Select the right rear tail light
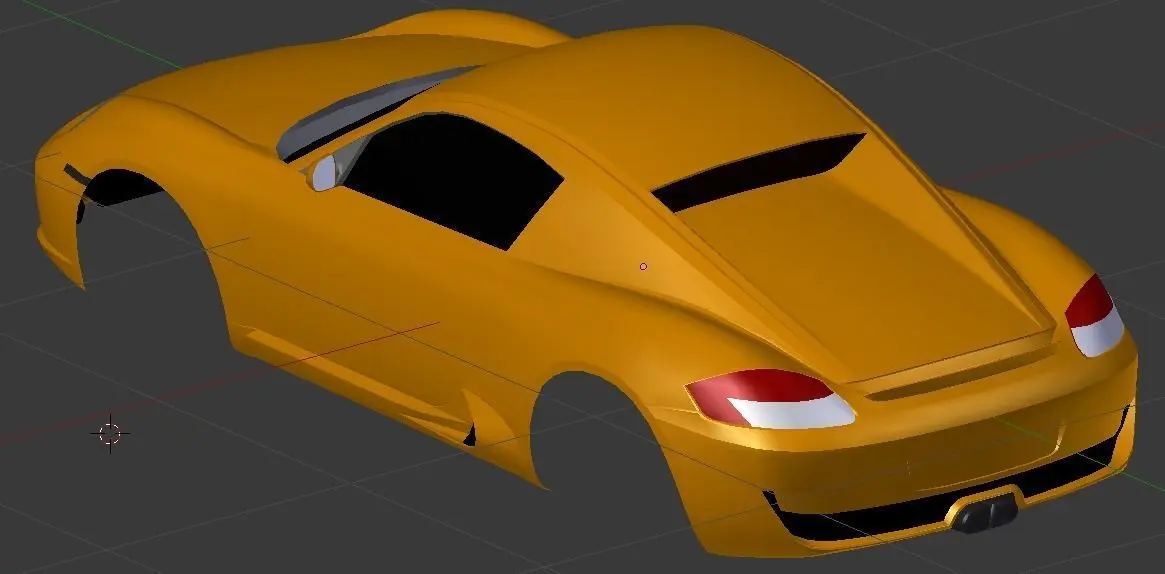The height and width of the screenshot is (574, 1165). 1094,316
